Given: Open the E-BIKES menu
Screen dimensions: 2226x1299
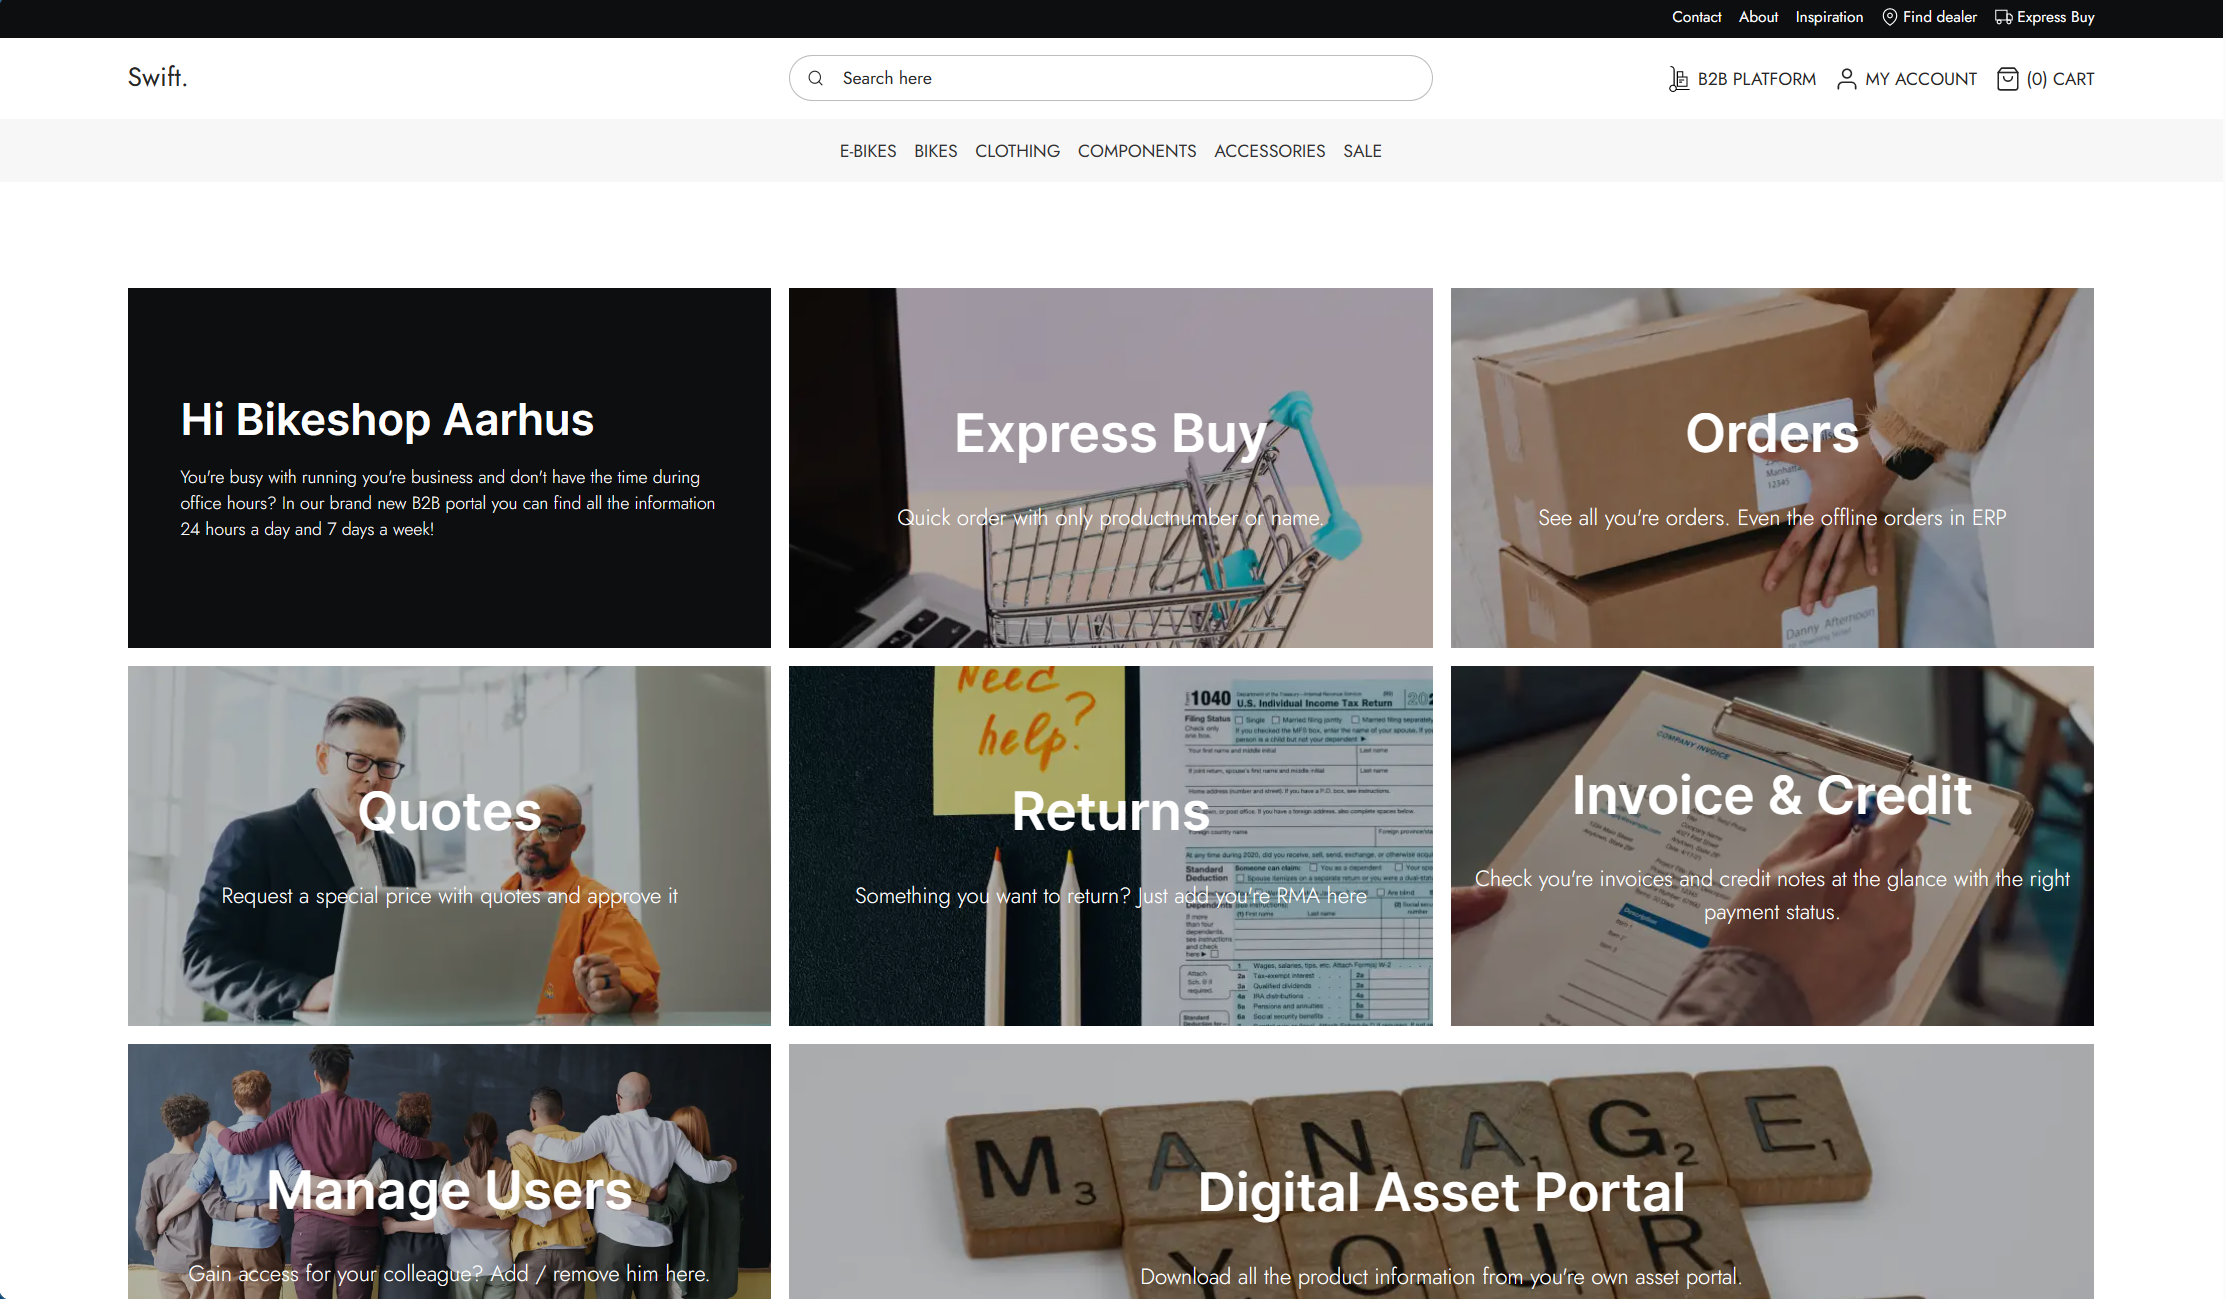Looking at the screenshot, I should pyautogui.click(x=868, y=151).
